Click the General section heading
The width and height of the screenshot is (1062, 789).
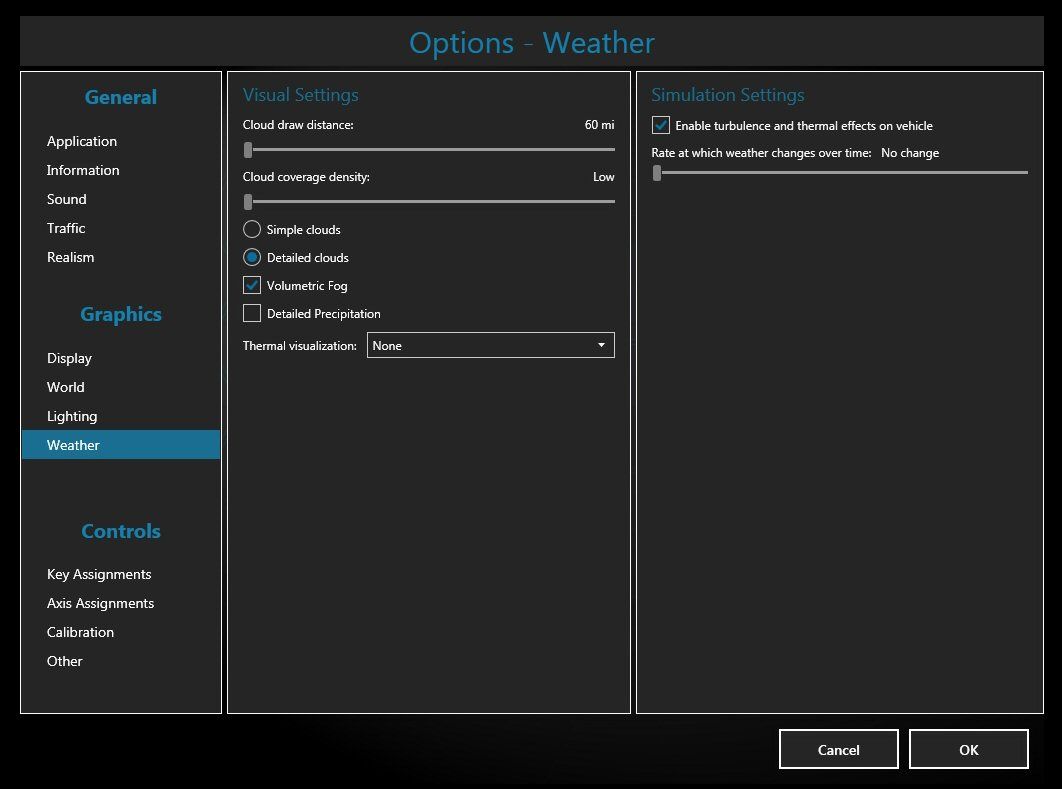point(121,97)
